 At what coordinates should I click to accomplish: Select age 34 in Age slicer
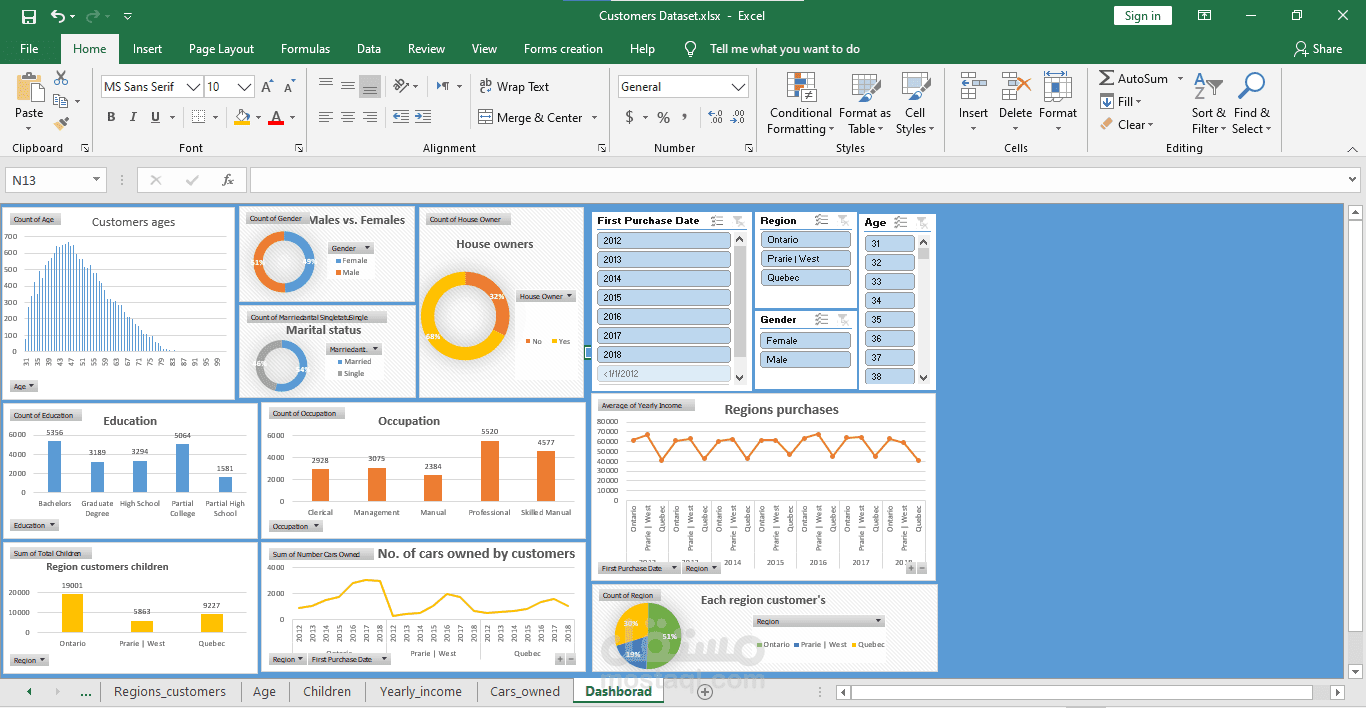pos(890,300)
